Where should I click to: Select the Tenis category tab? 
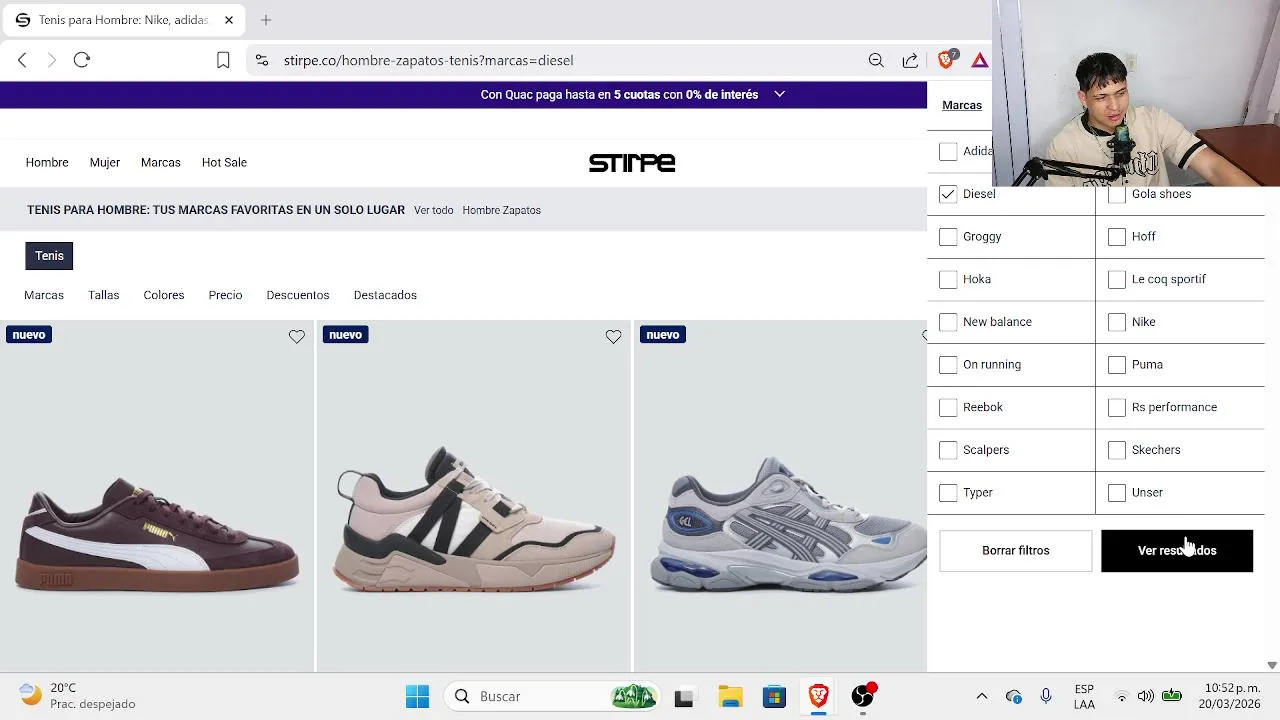49,256
